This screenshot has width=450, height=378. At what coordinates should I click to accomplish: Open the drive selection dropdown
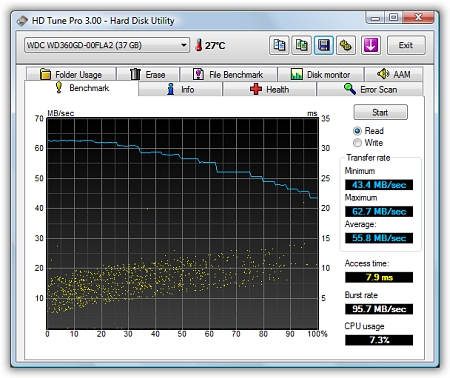click(x=107, y=45)
